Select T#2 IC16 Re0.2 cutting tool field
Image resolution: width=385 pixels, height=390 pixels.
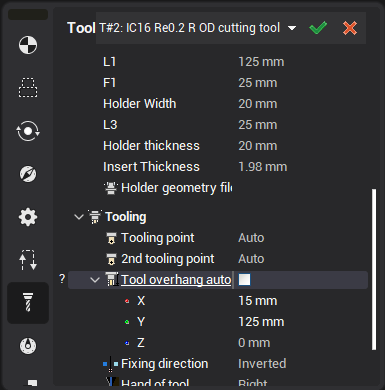[x=189, y=28]
